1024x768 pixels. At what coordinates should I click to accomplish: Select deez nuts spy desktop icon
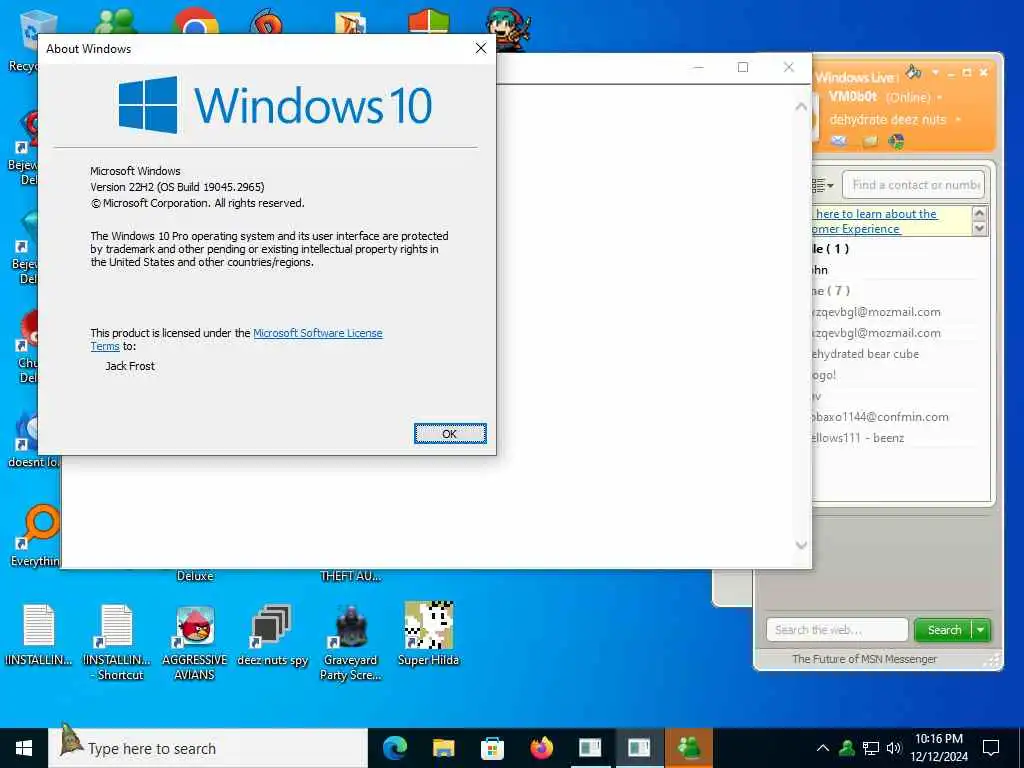[272, 635]
